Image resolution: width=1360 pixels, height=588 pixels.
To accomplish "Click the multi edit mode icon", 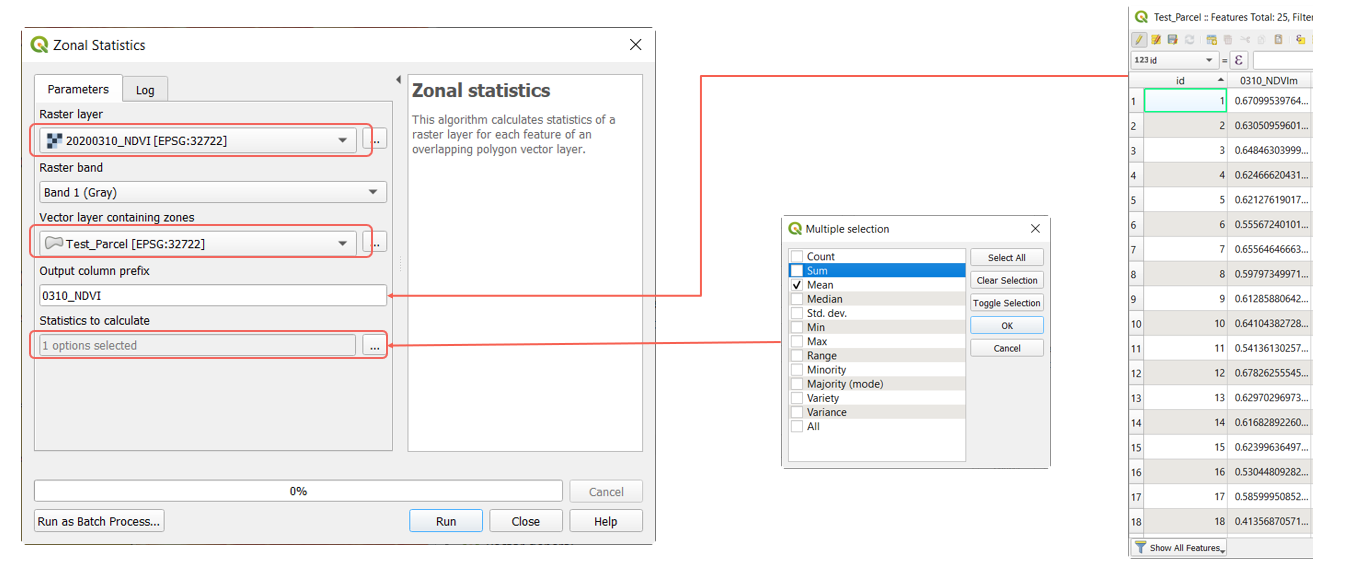I will pyautogui.click(x=1156, y=40).
